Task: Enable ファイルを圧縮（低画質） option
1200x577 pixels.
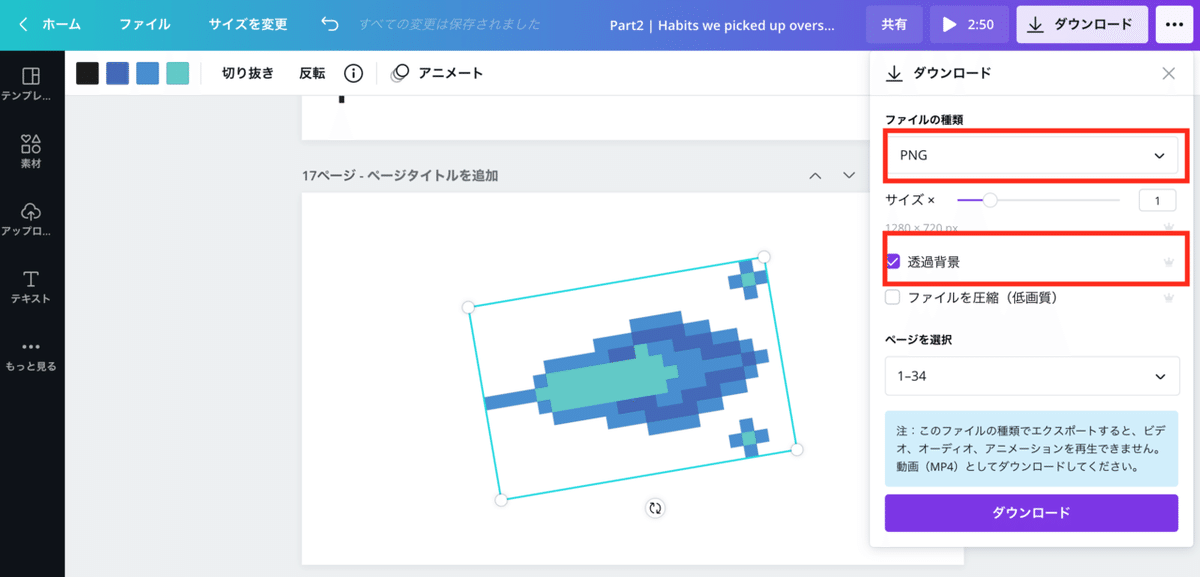Action: [x=892, y=297]
